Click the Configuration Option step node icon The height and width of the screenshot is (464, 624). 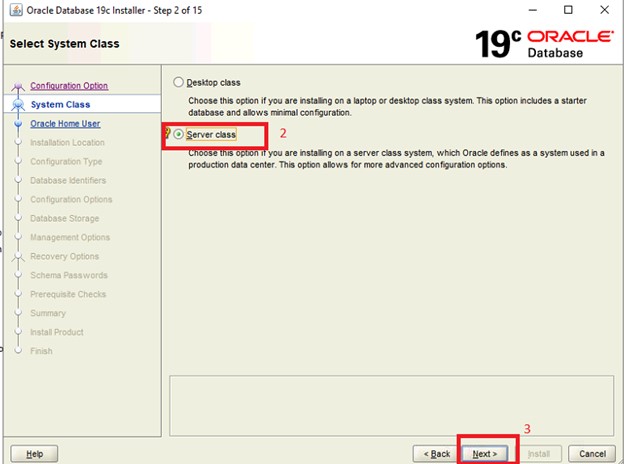click(x=17, y=86)
